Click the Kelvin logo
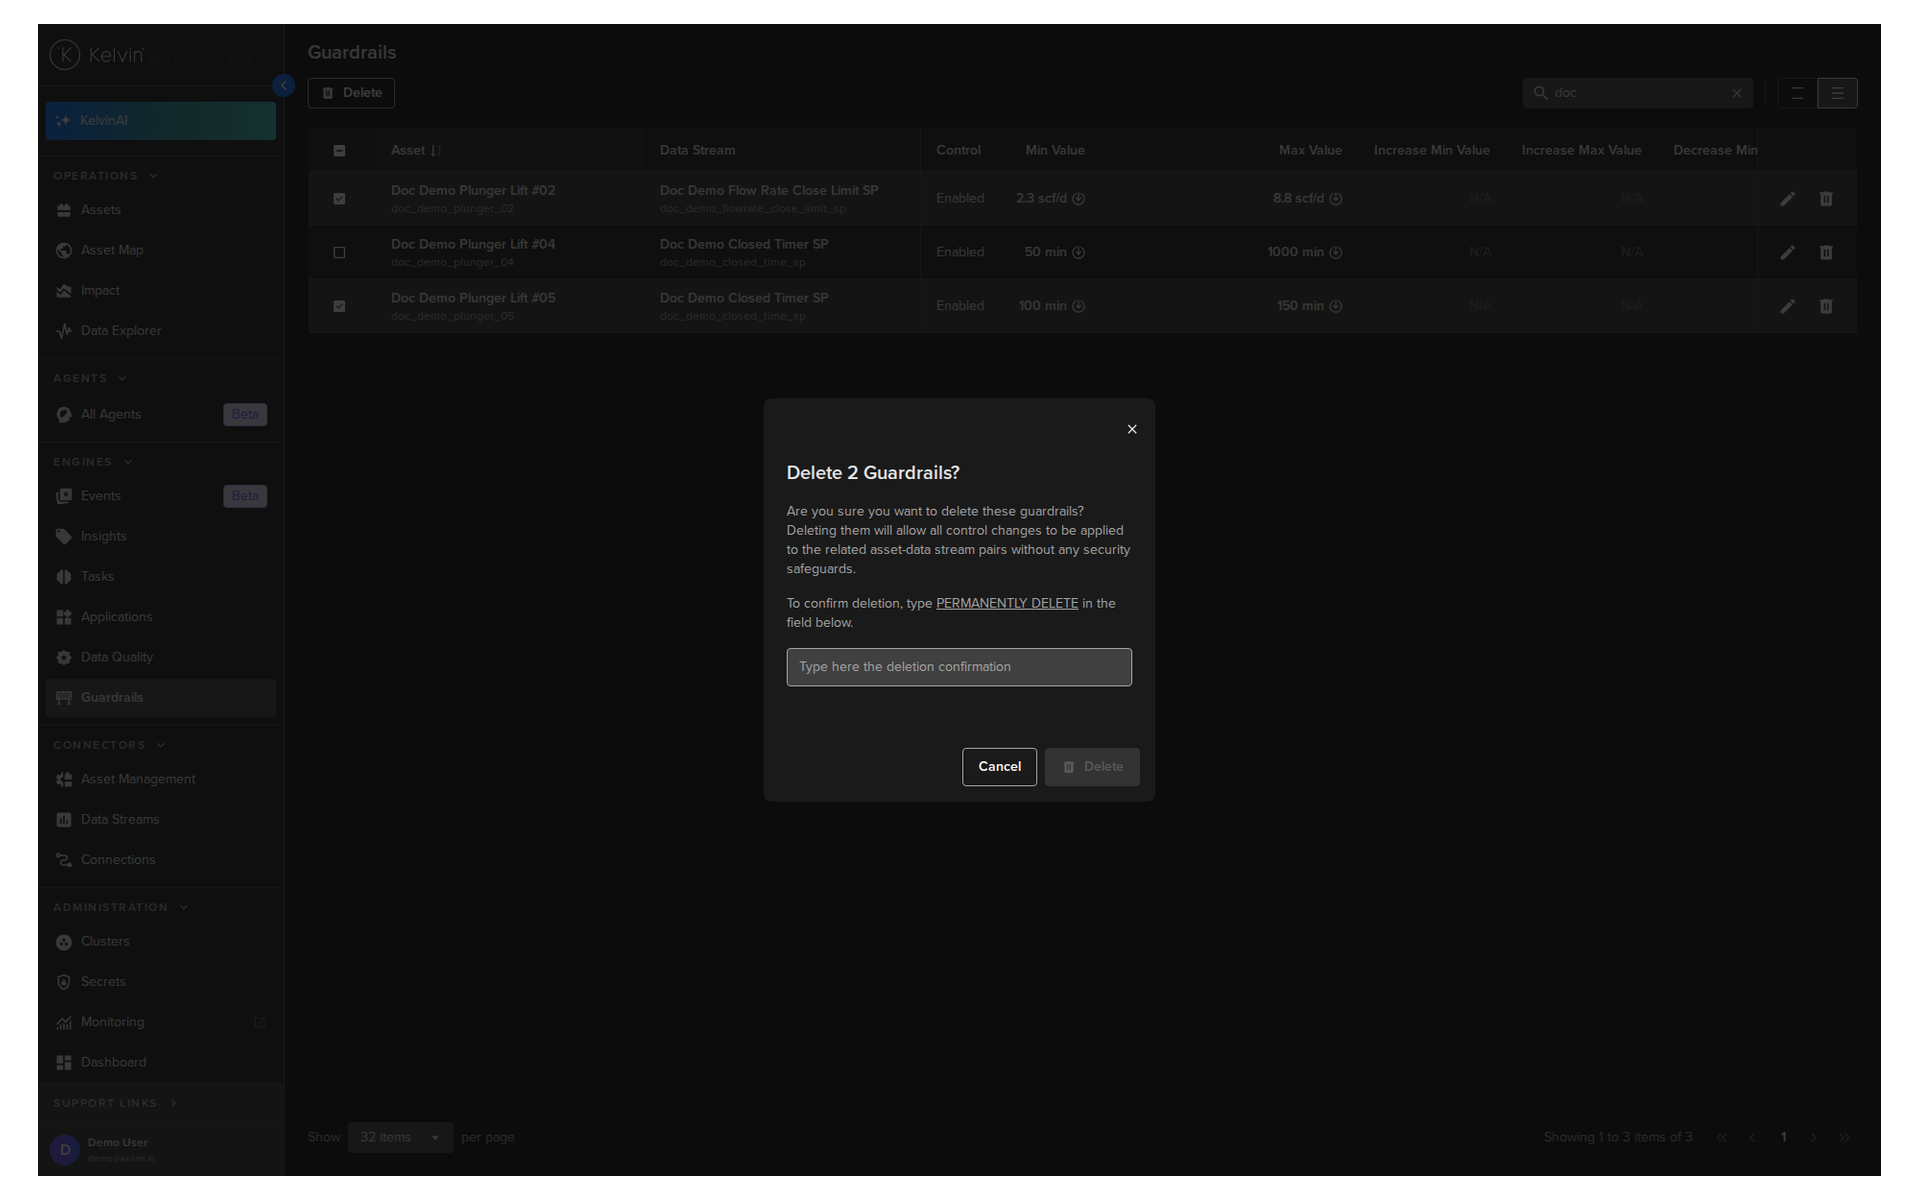 point(97,55)
